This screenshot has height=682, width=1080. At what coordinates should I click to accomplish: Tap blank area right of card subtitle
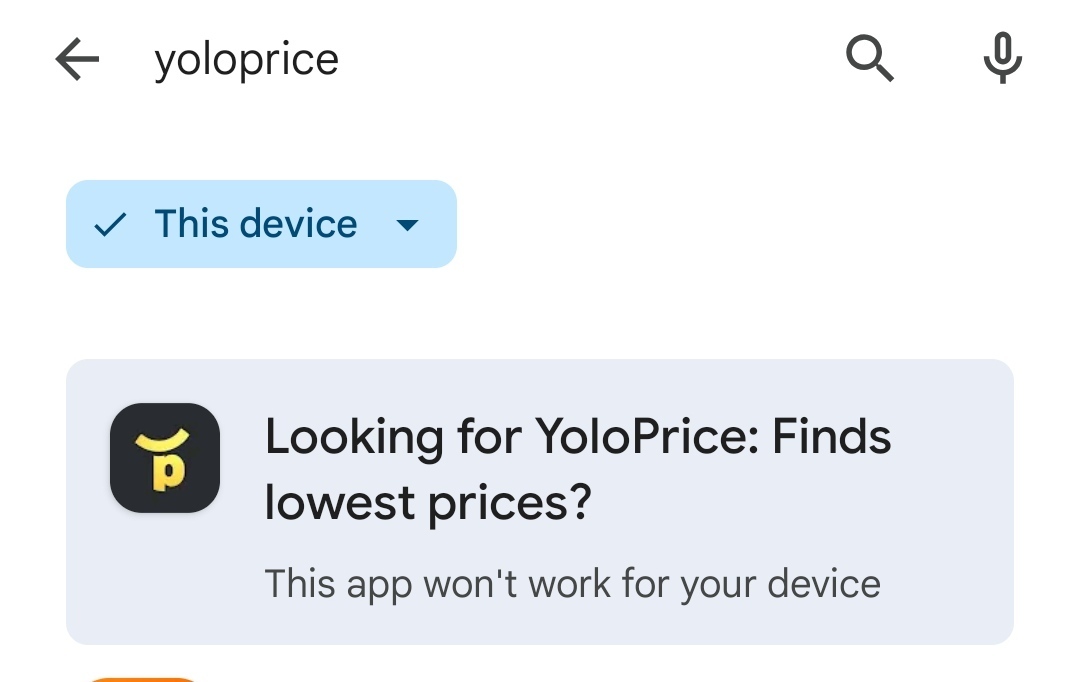945,584
